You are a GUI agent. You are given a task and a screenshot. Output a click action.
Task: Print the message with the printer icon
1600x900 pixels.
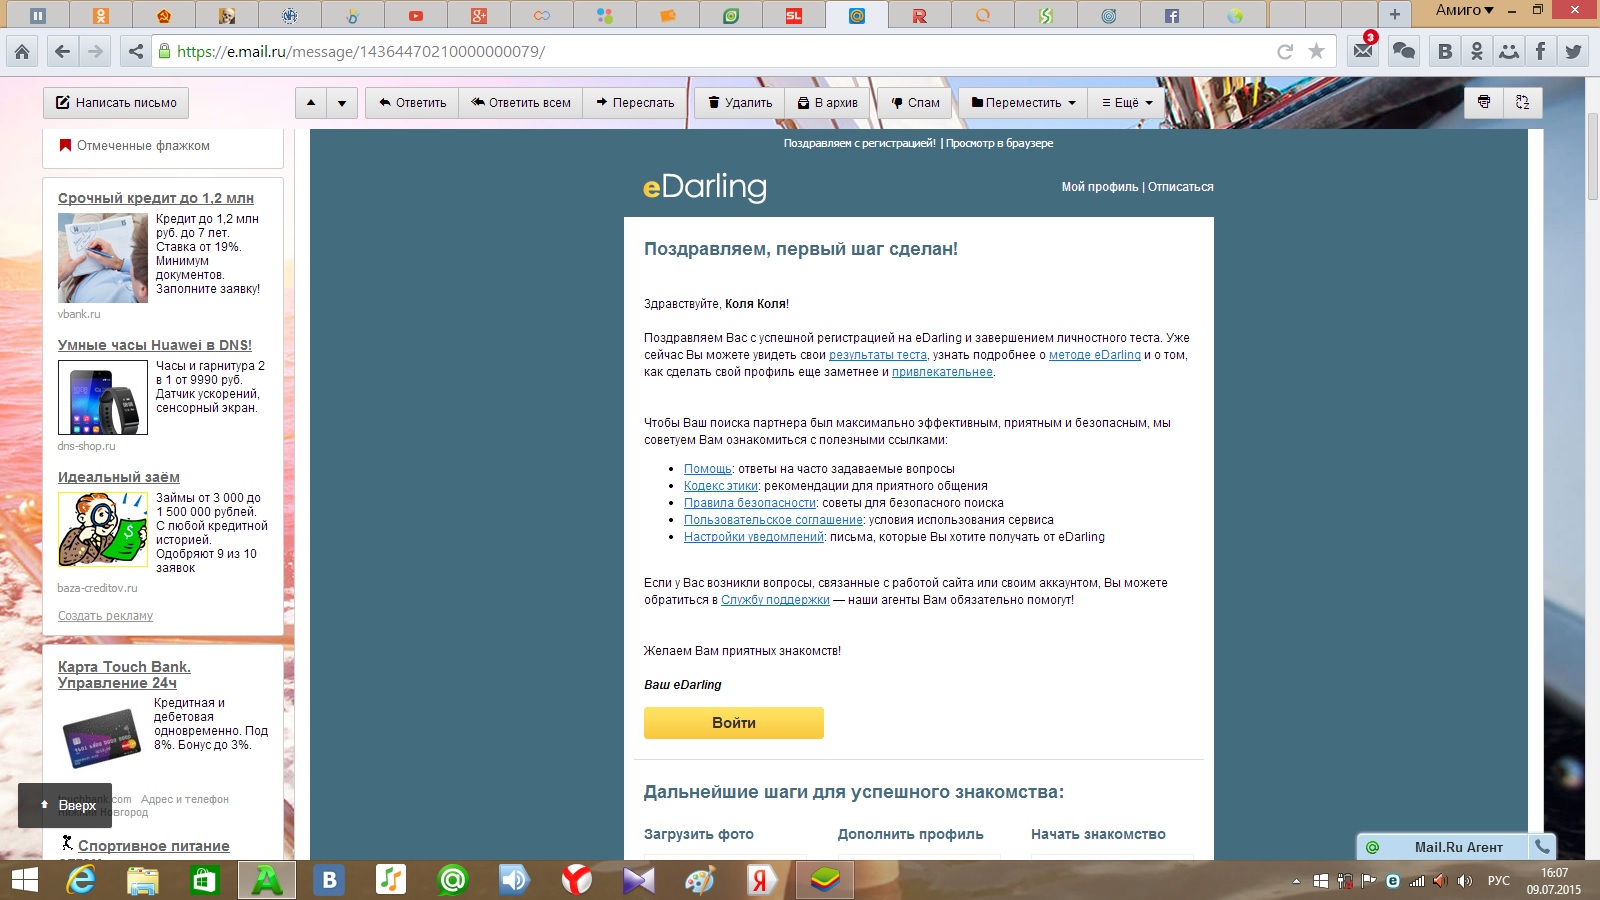tap(1484, 102)
